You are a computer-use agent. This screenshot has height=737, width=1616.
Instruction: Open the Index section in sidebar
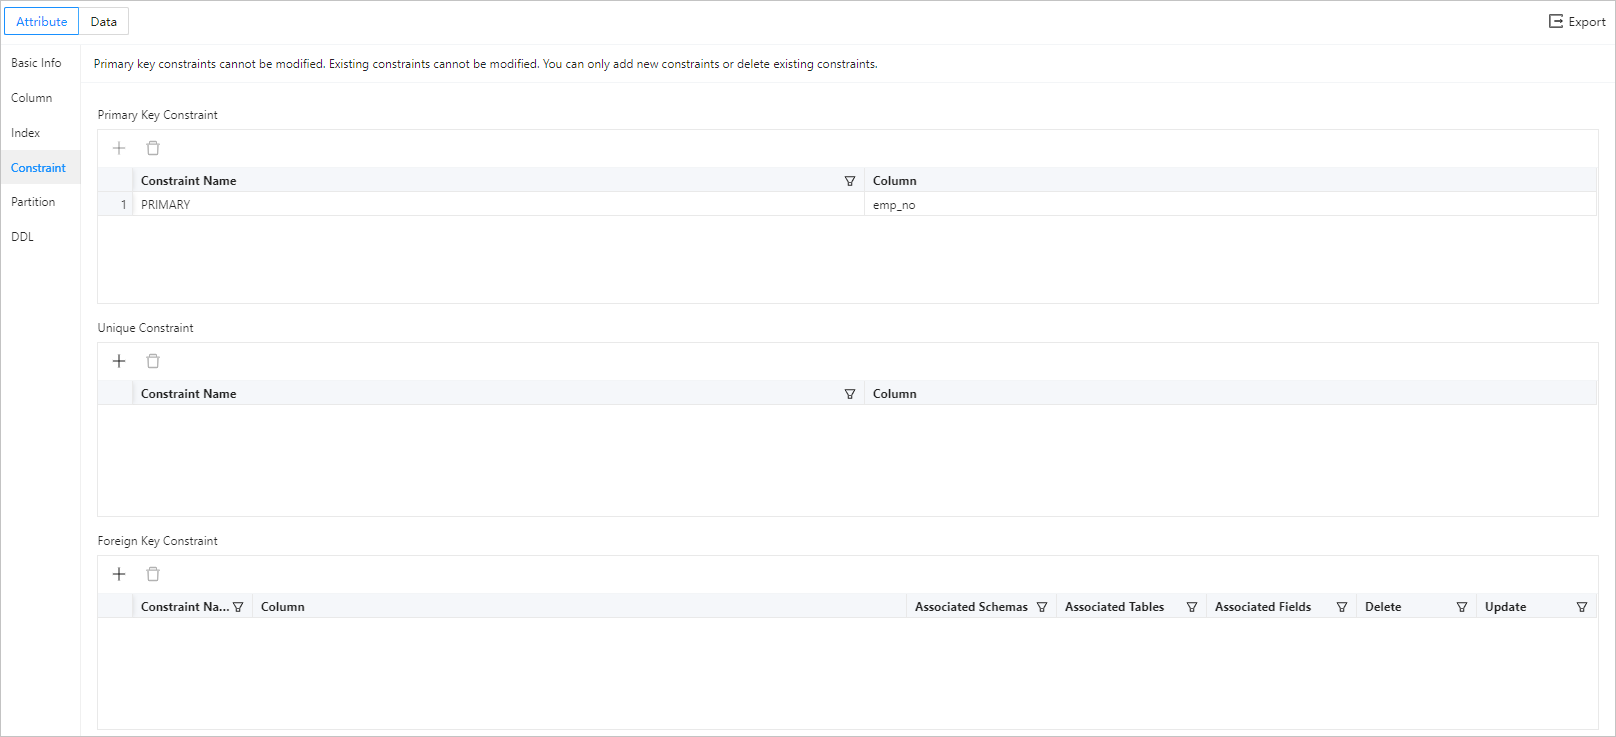pos(26,133)
